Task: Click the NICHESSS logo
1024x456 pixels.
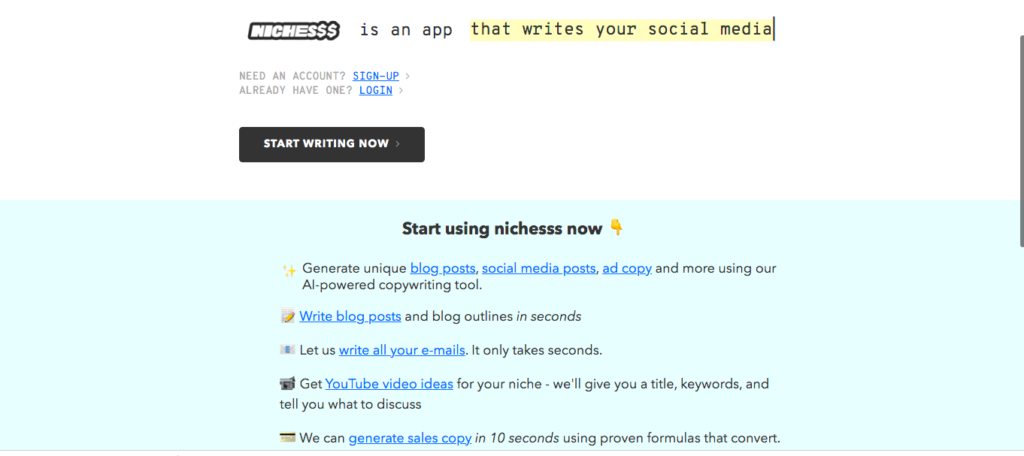Action: coord(294,31)
